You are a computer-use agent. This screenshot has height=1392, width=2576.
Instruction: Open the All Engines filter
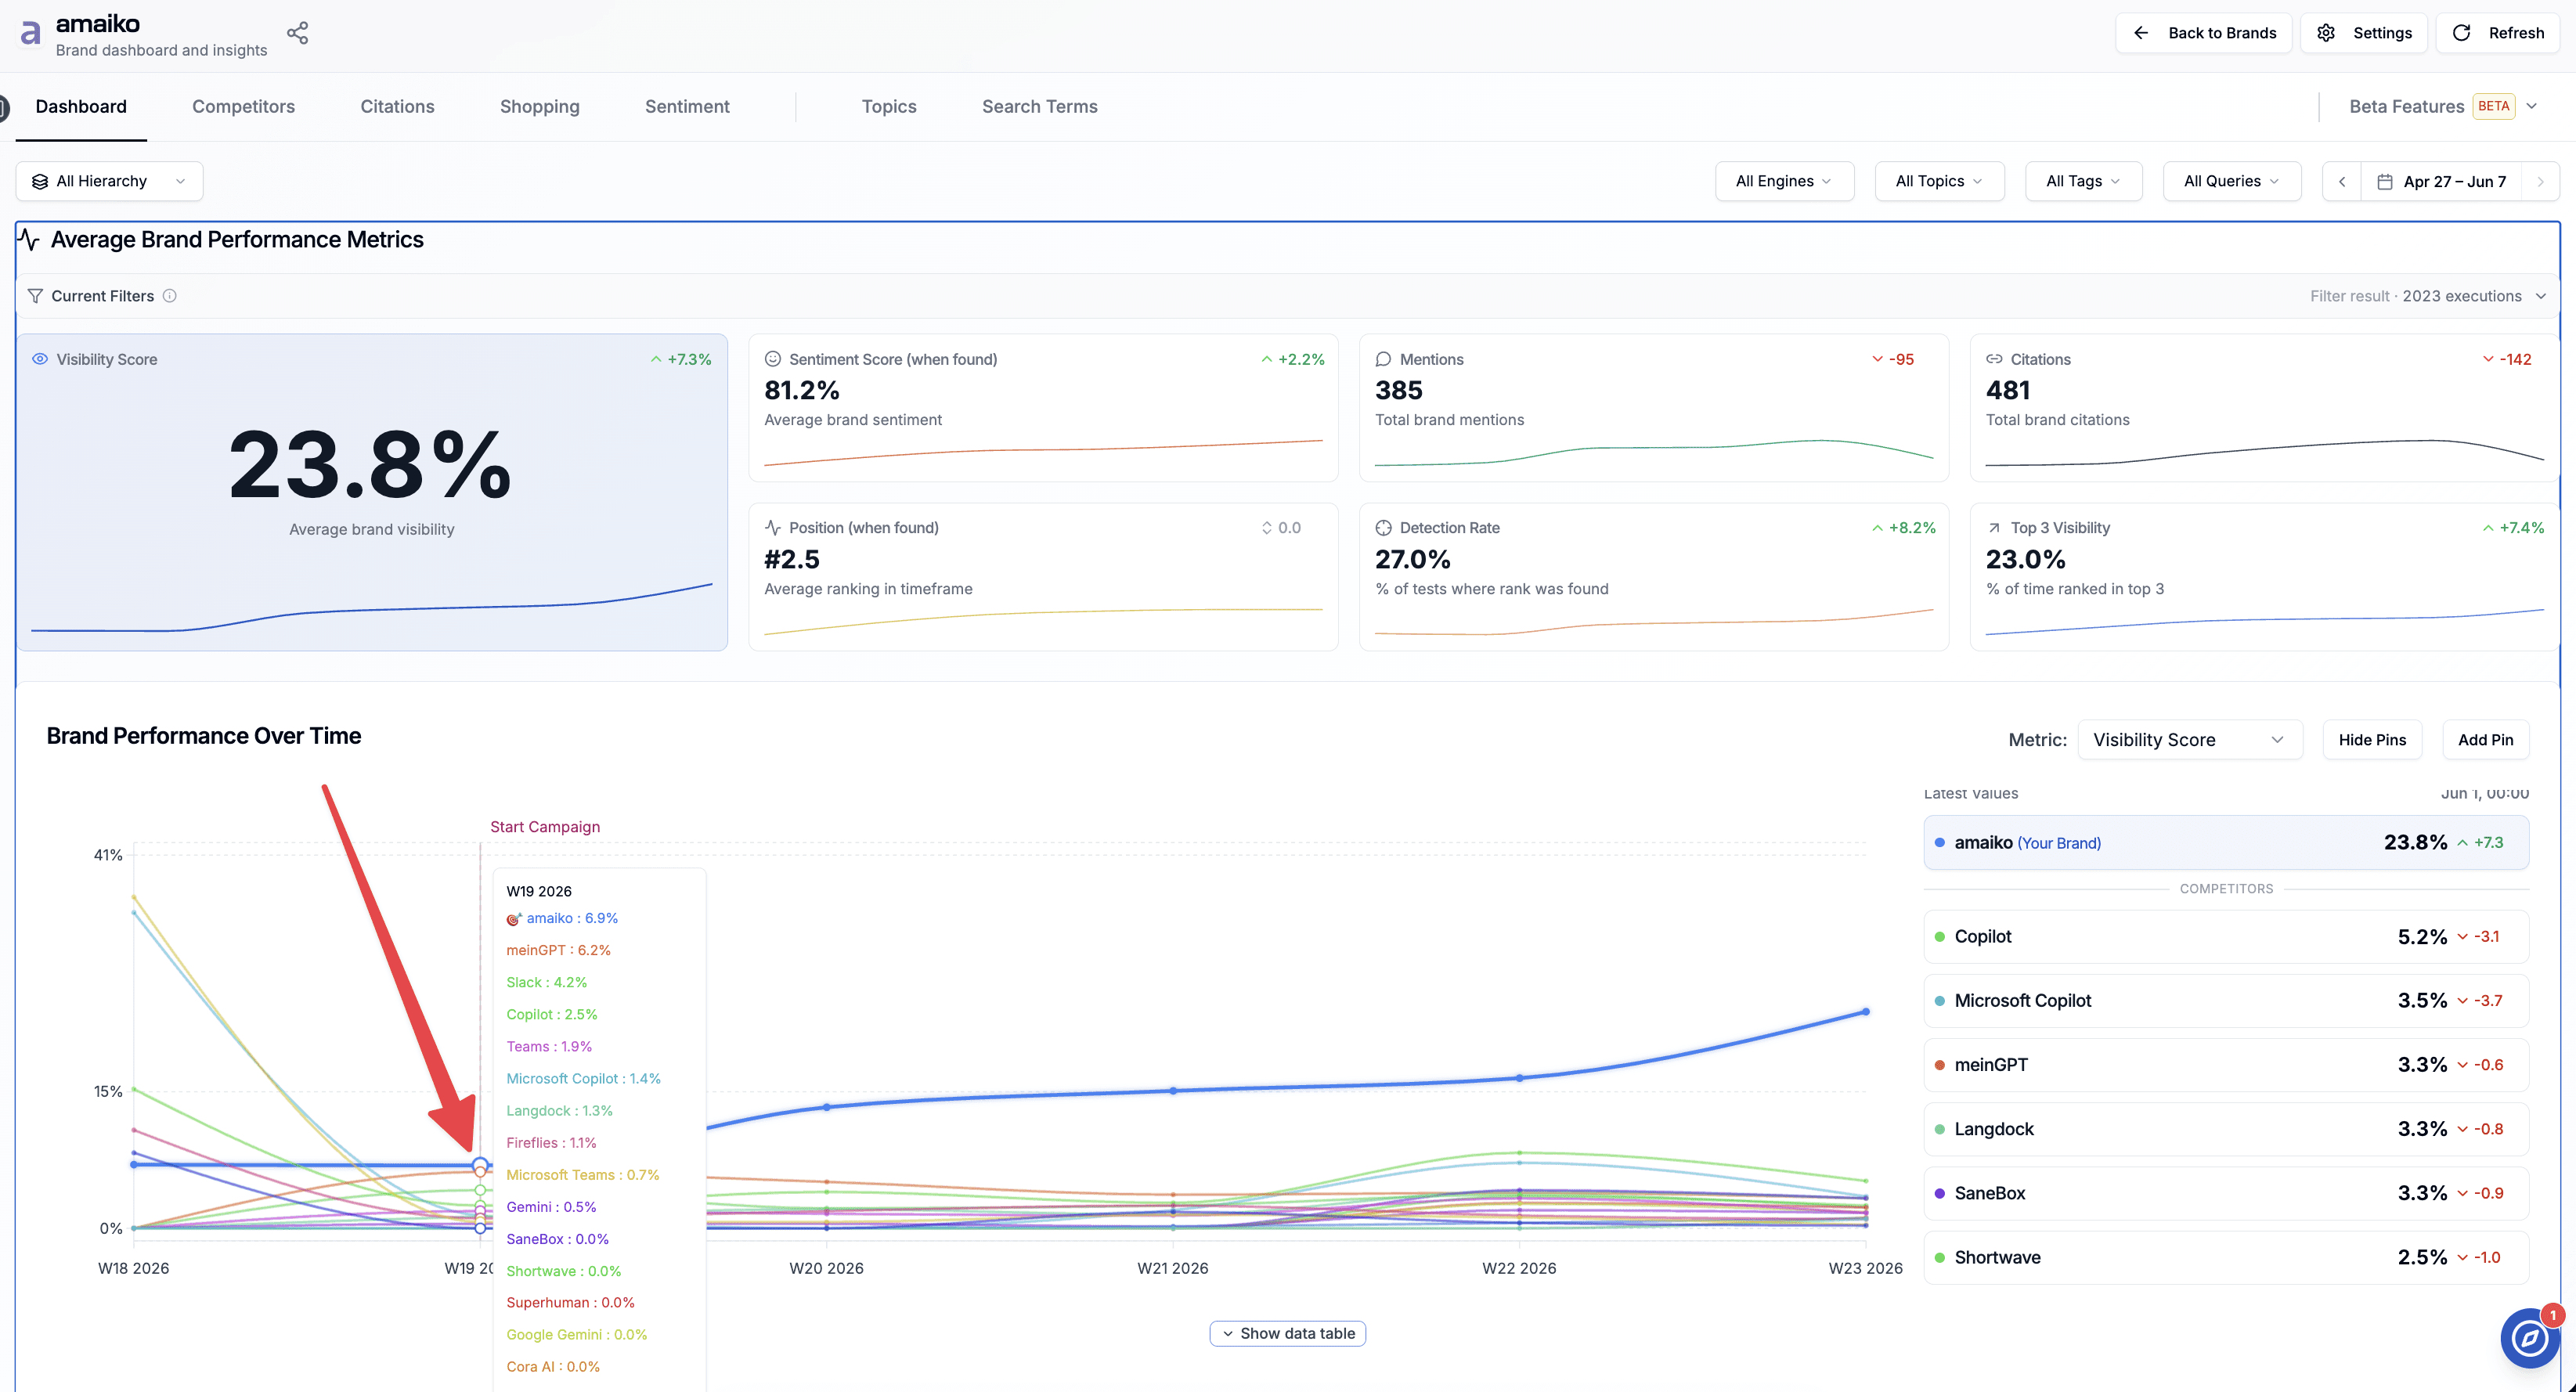tap(1784, 181)
